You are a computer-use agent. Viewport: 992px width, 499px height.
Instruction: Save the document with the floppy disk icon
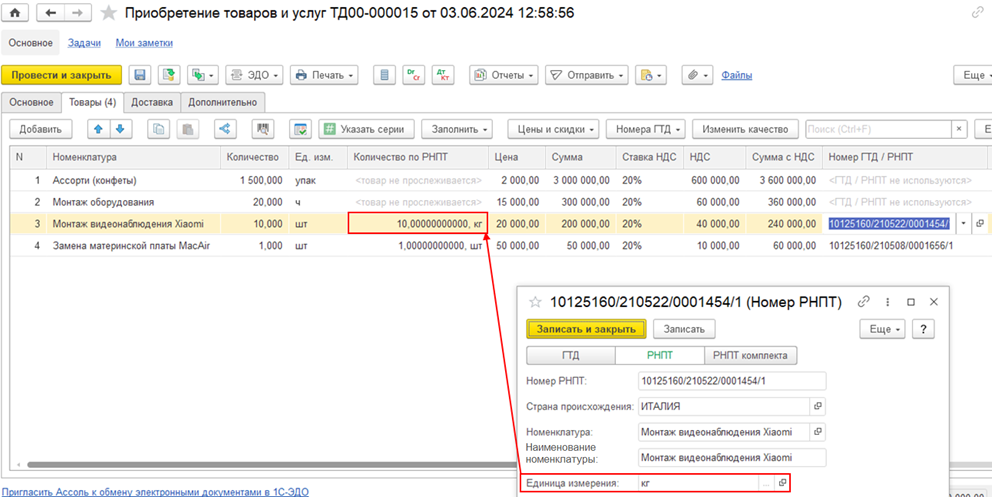click(x=140, y=75)
